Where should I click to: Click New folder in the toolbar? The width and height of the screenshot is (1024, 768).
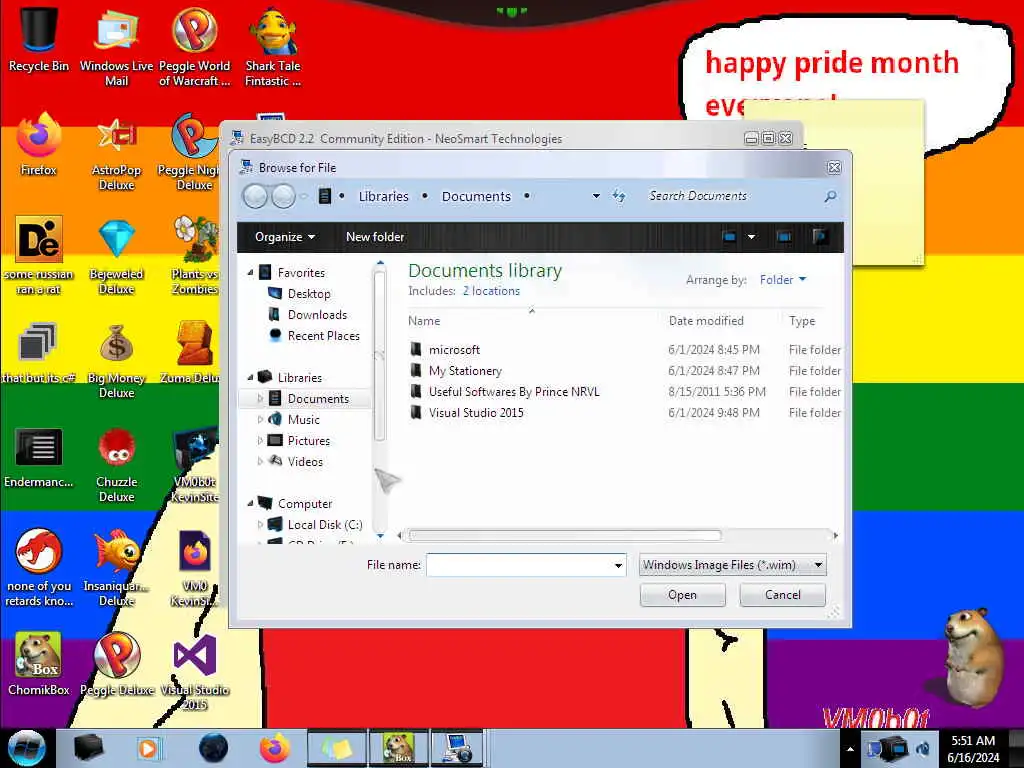click(375, 236)
